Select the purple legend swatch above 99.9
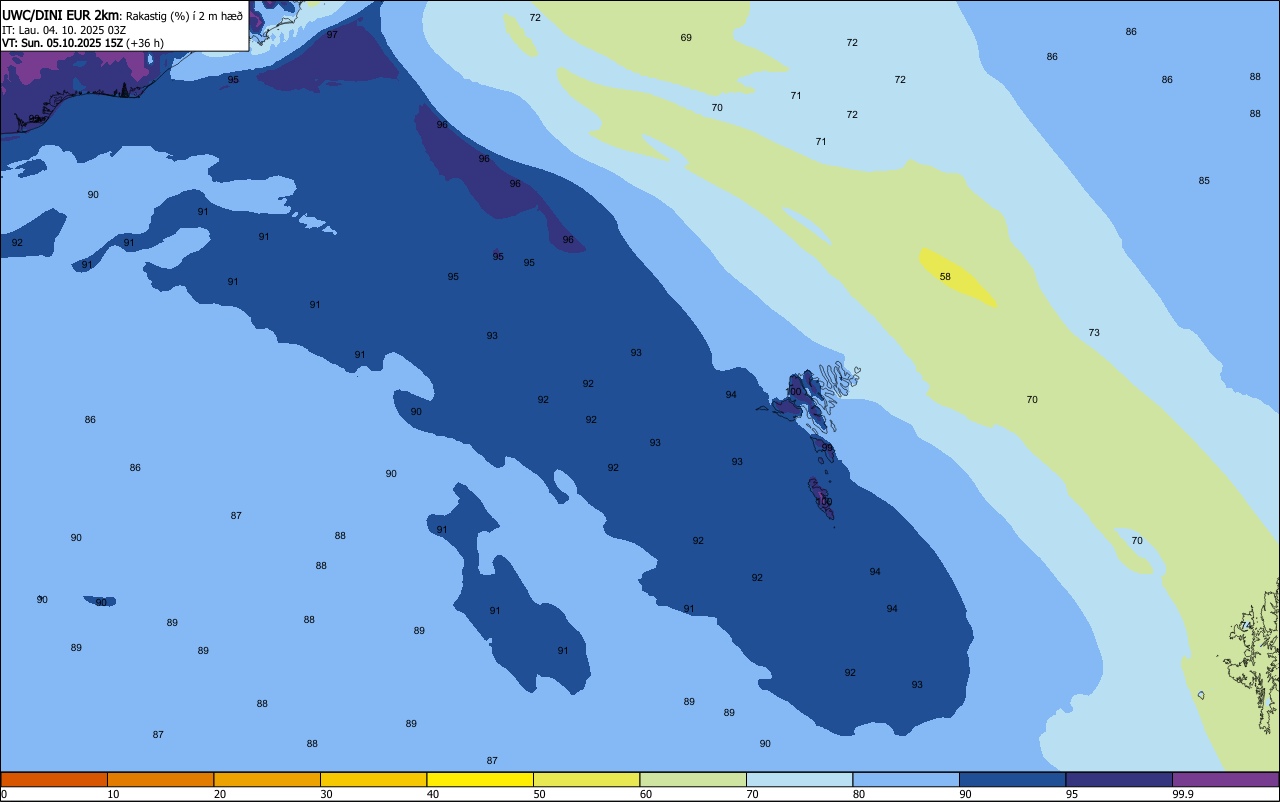The image size is (1280, 802). point(1225,779)
